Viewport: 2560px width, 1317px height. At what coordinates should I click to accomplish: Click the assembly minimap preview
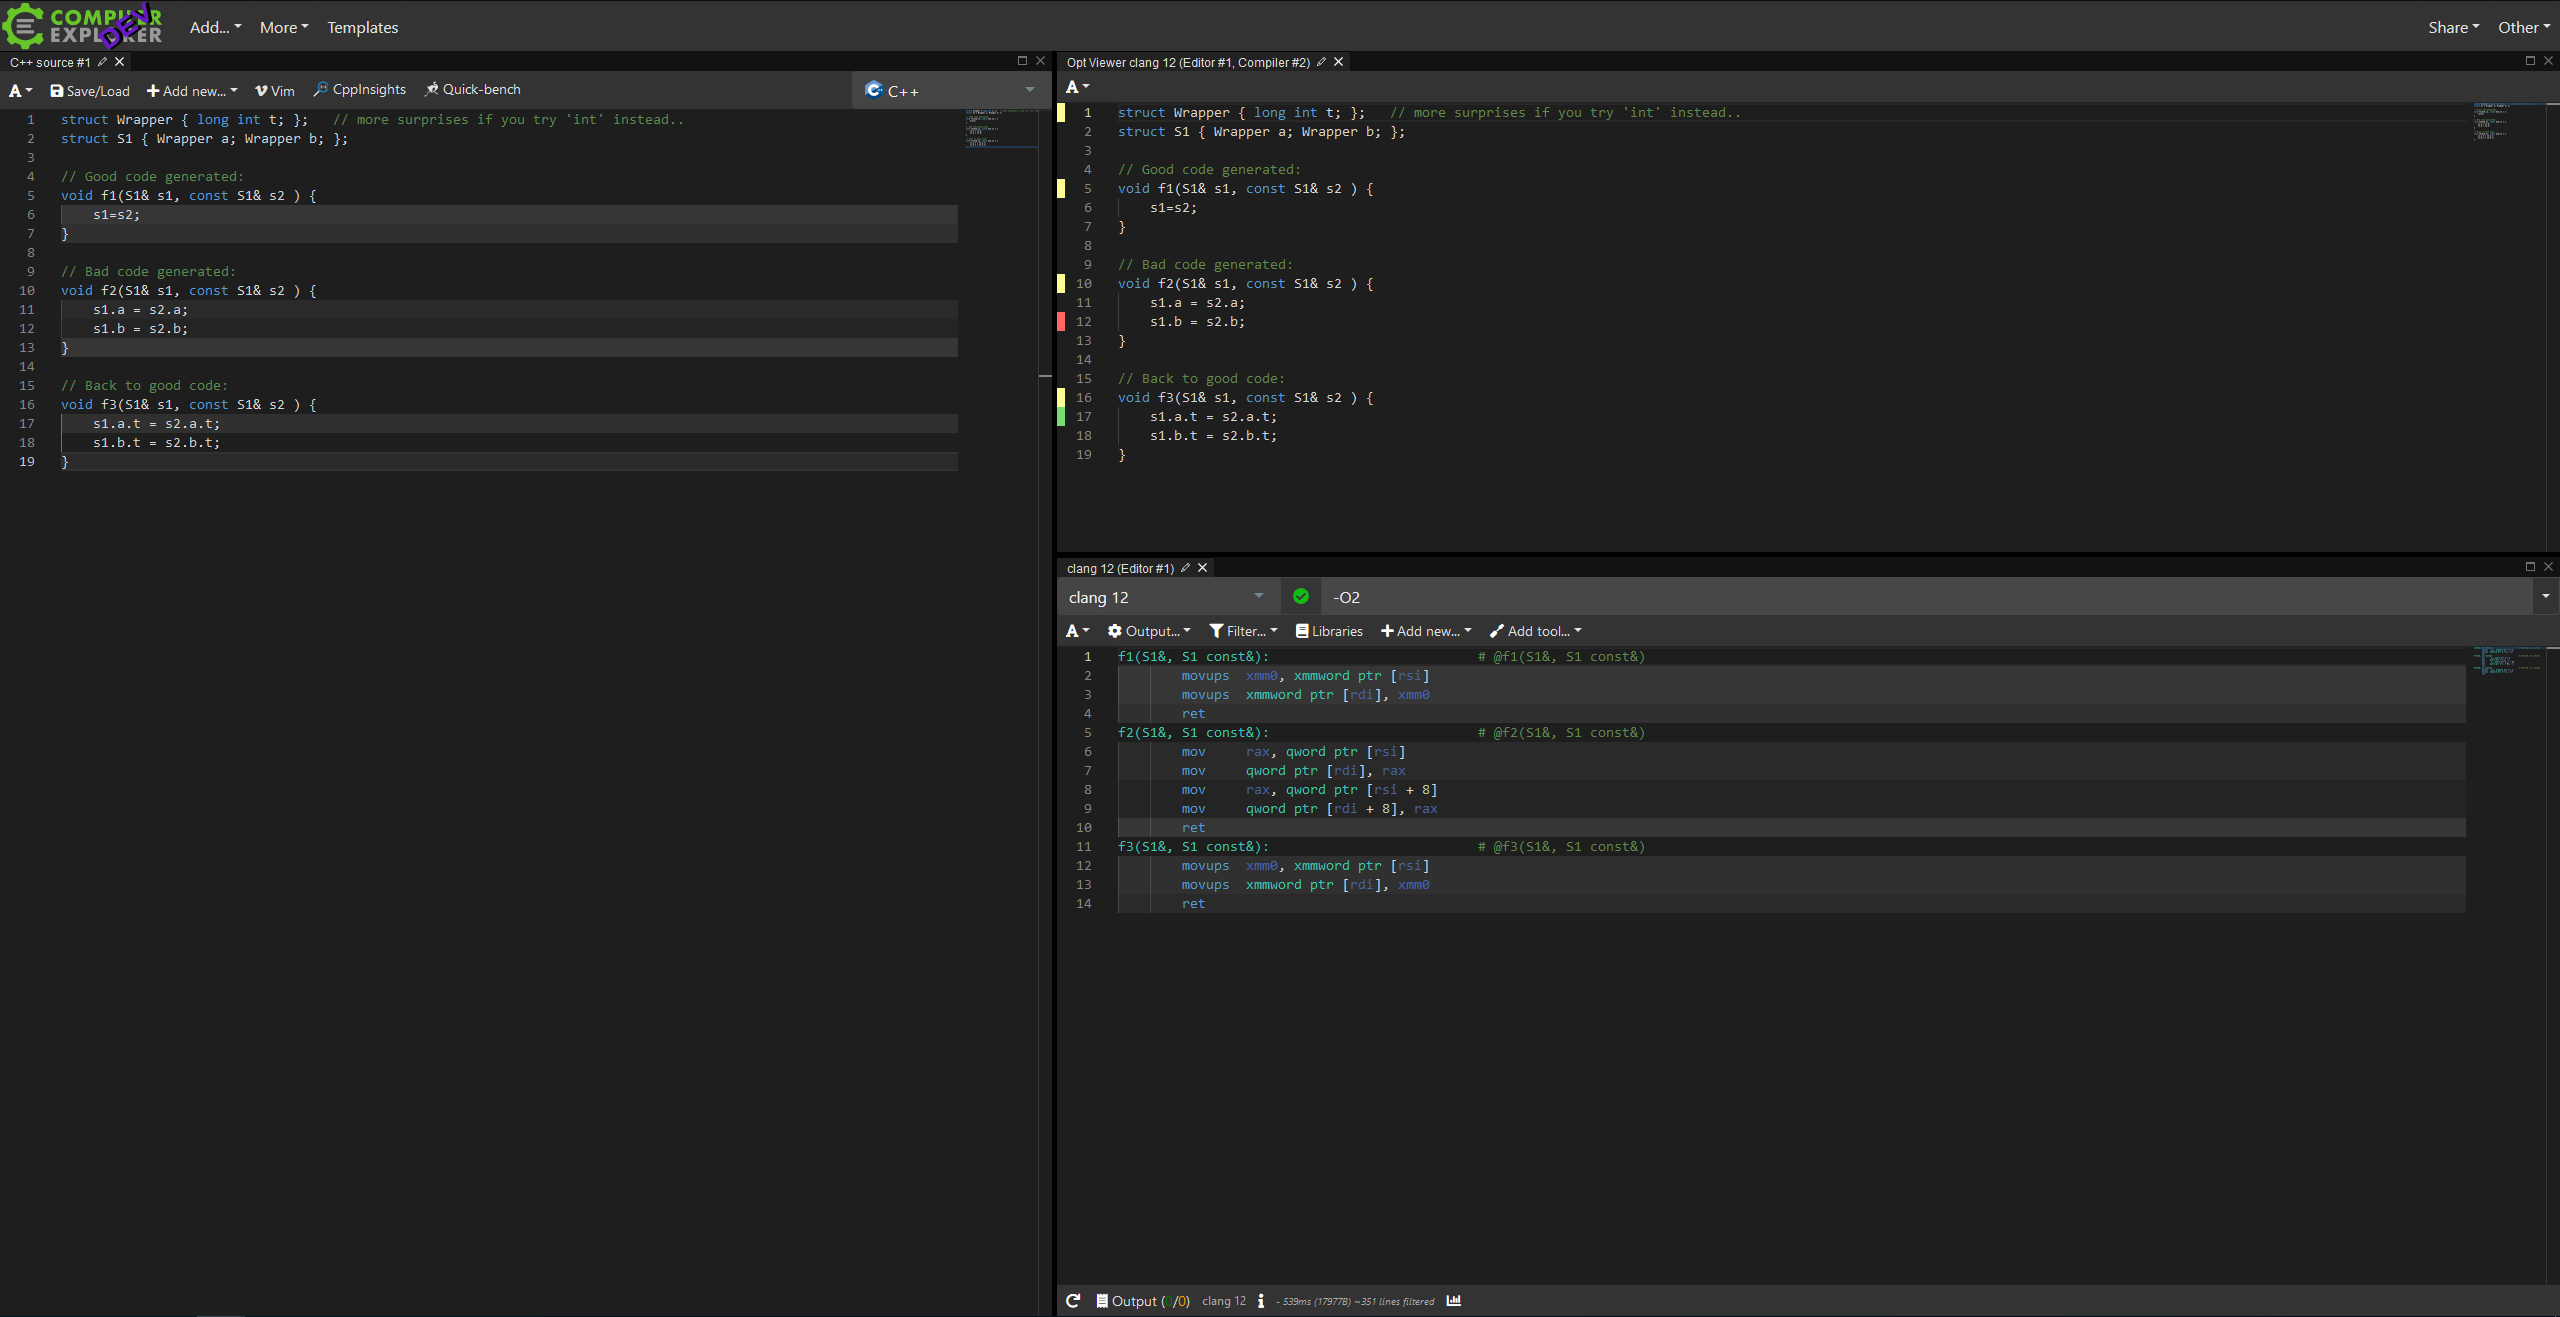coord(2506,662)
